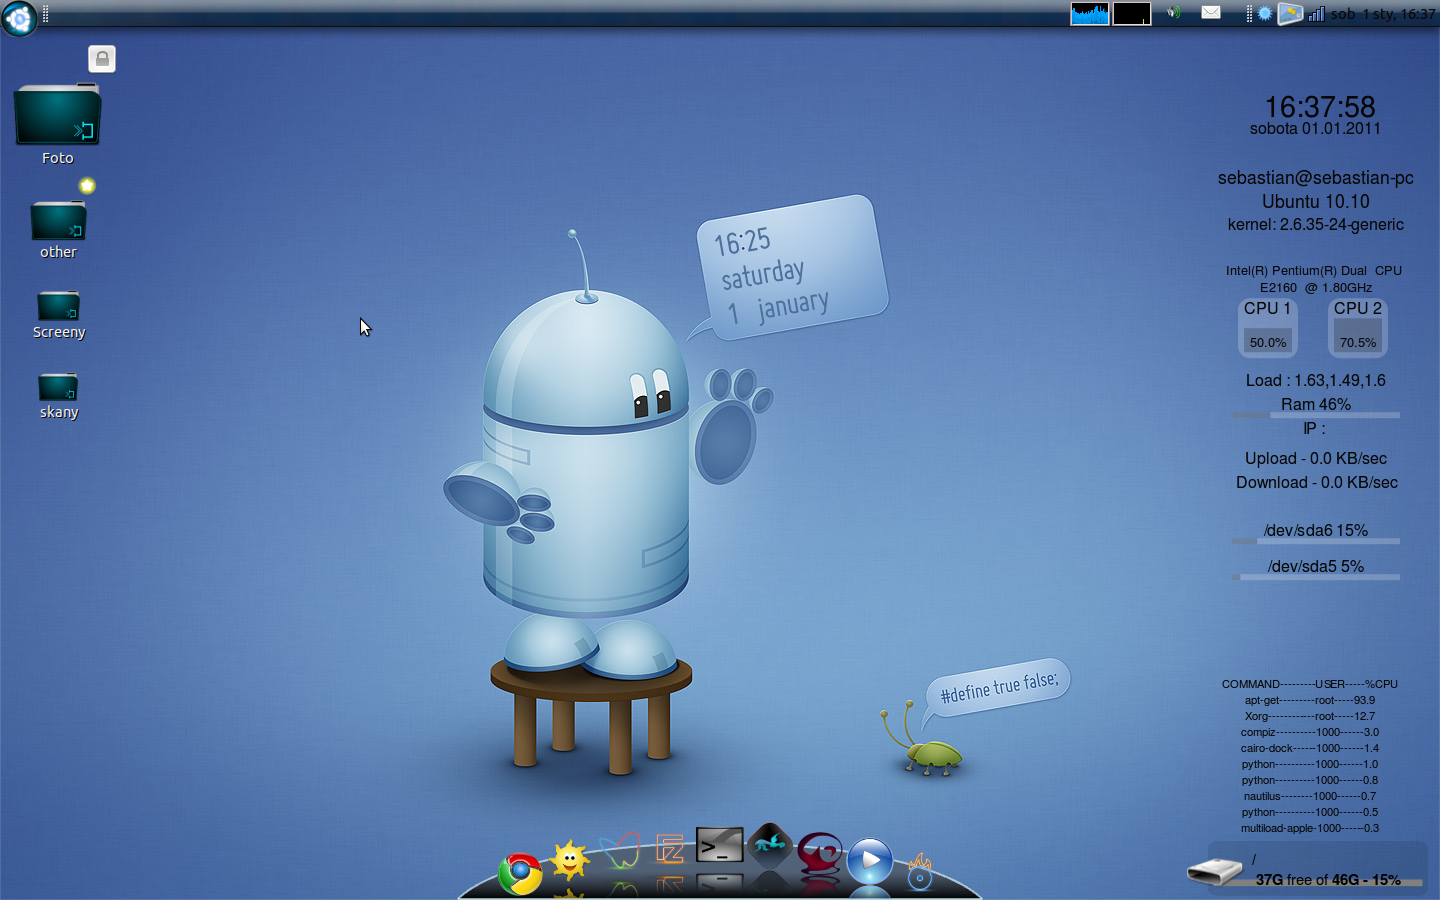This screenshot has height=900, width=1440.
Task: Open the Ubuntu main menu button
Action: point(19,17)
